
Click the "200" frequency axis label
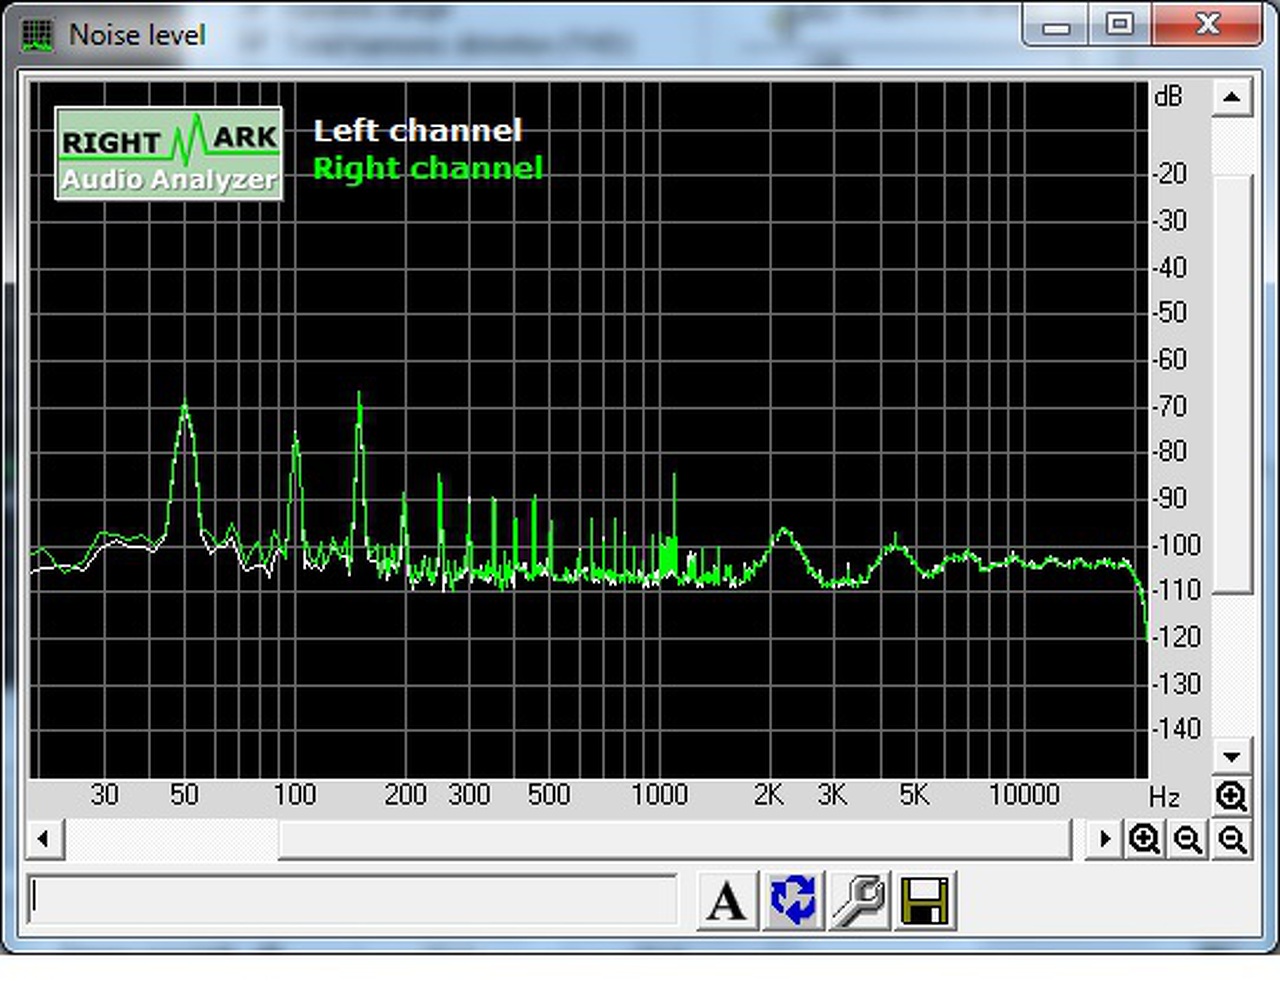[405, 795]
